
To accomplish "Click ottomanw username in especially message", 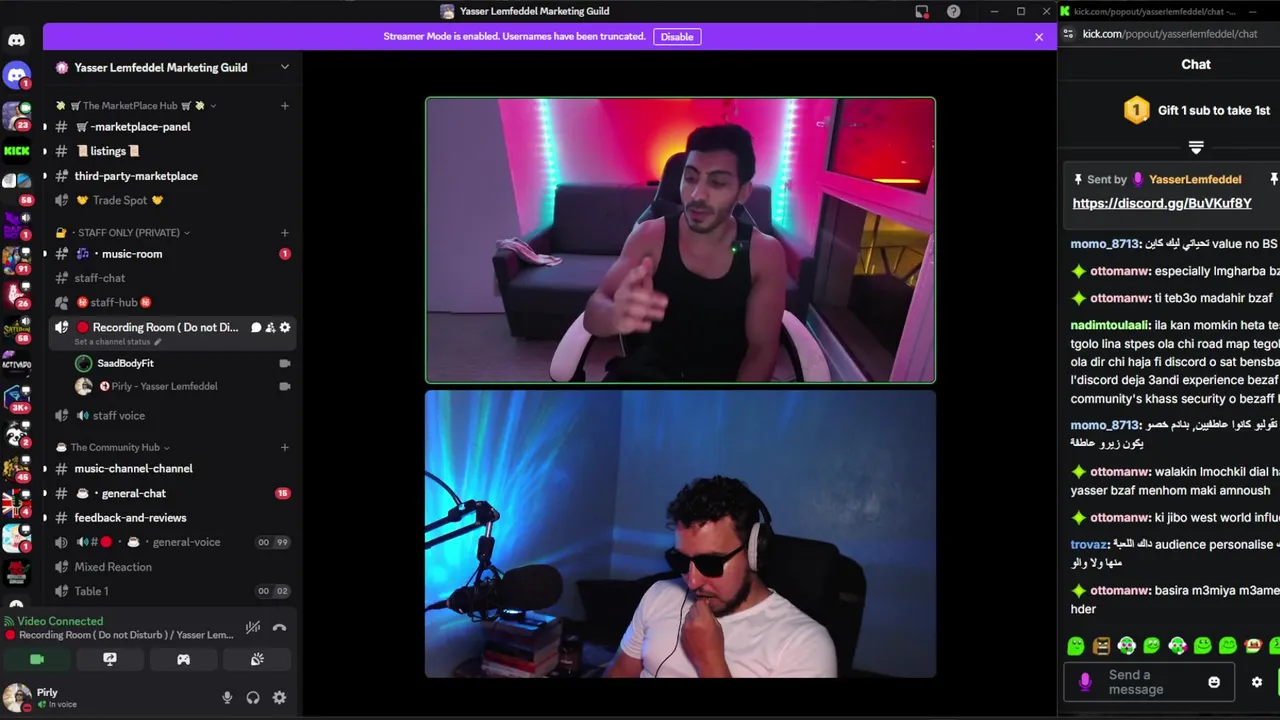I will [1119, 271].
